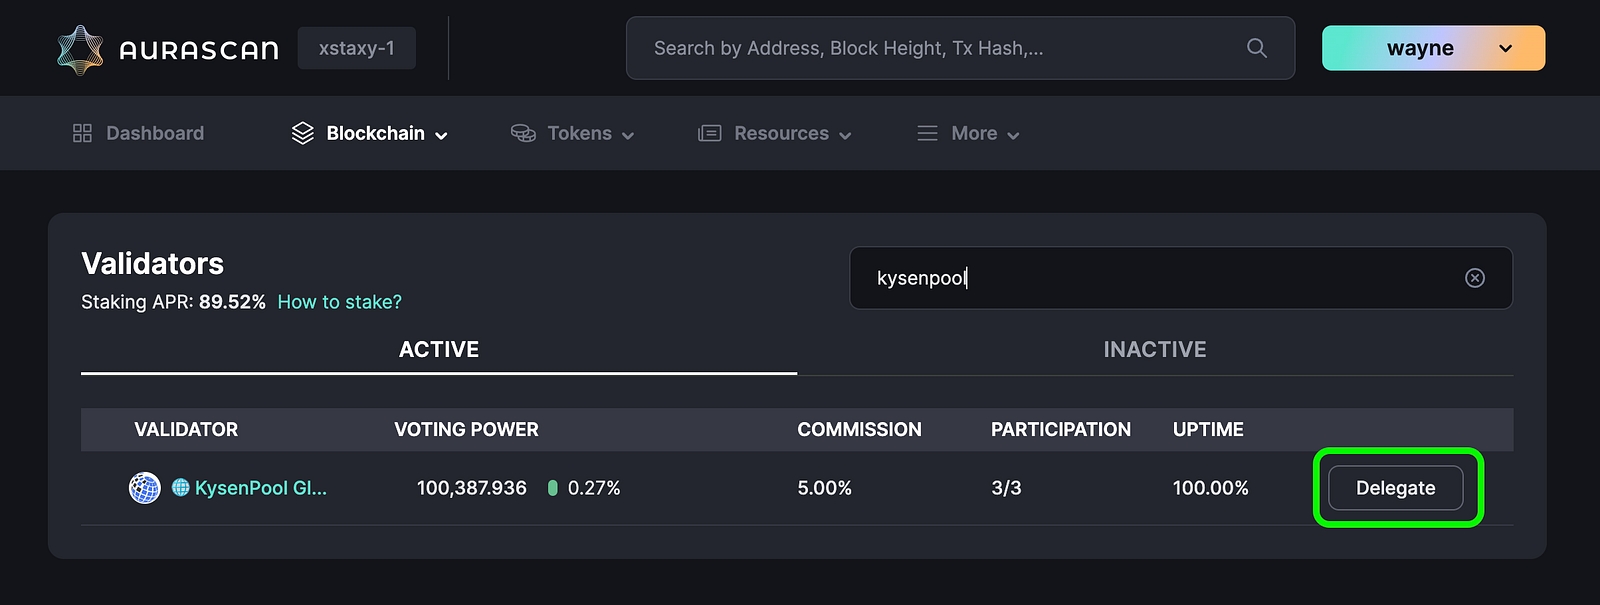Click the KysenPool validator avatar image
1600x605 pixels.
[145, 488]
